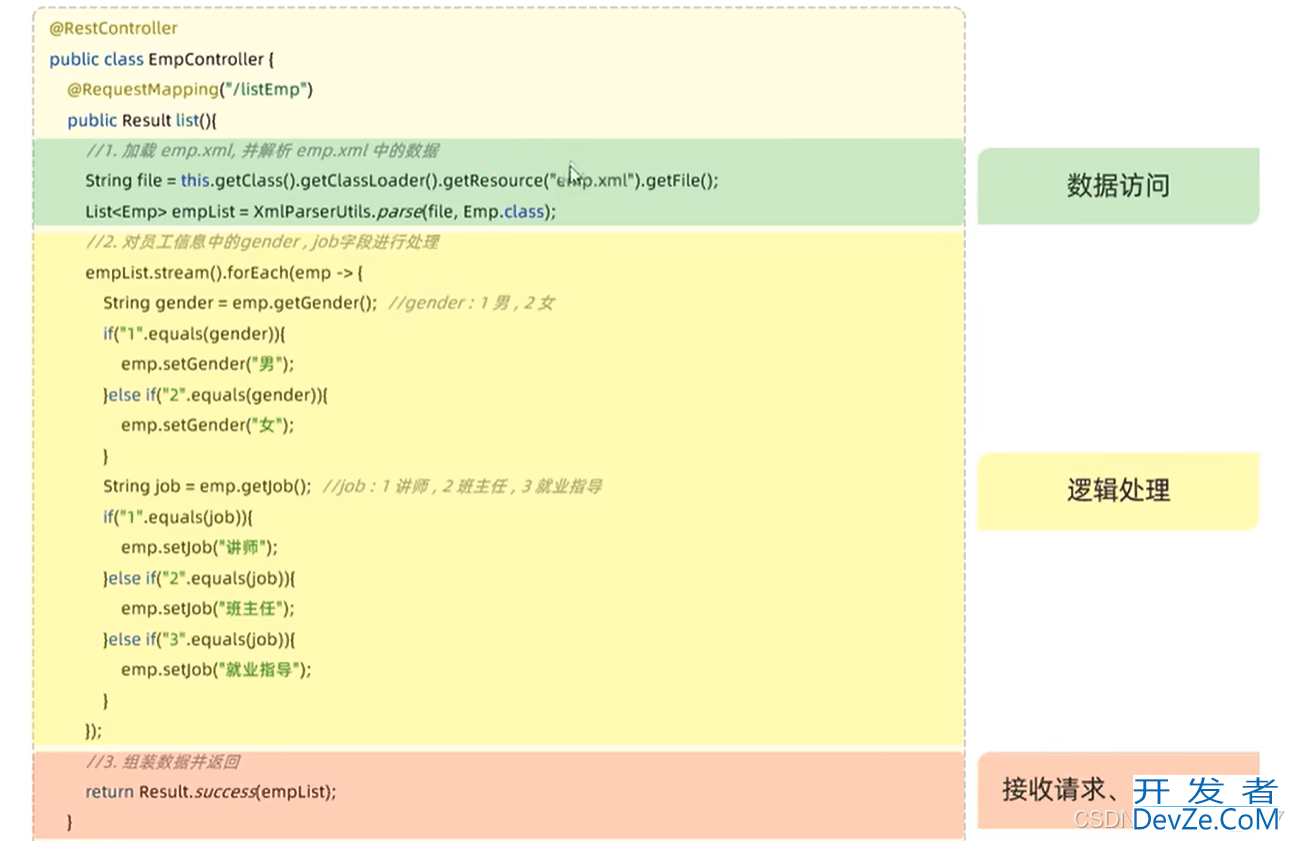Viewport: 1289px width, 841px height.
Task: Click 'empList.stream().forEach(emp -> {' line
Action: 224,273
